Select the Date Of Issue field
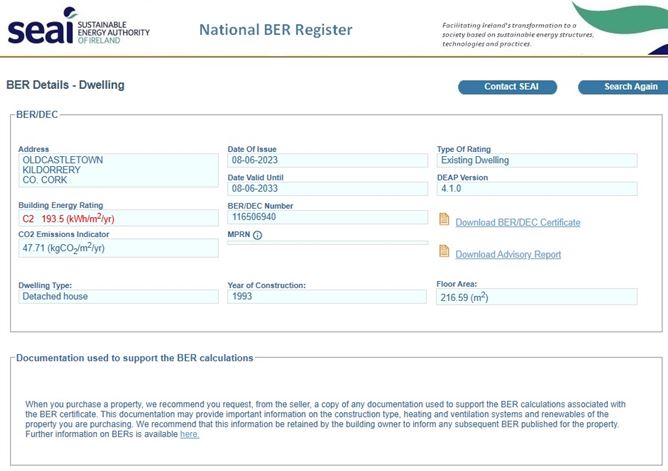 [328, 161]
